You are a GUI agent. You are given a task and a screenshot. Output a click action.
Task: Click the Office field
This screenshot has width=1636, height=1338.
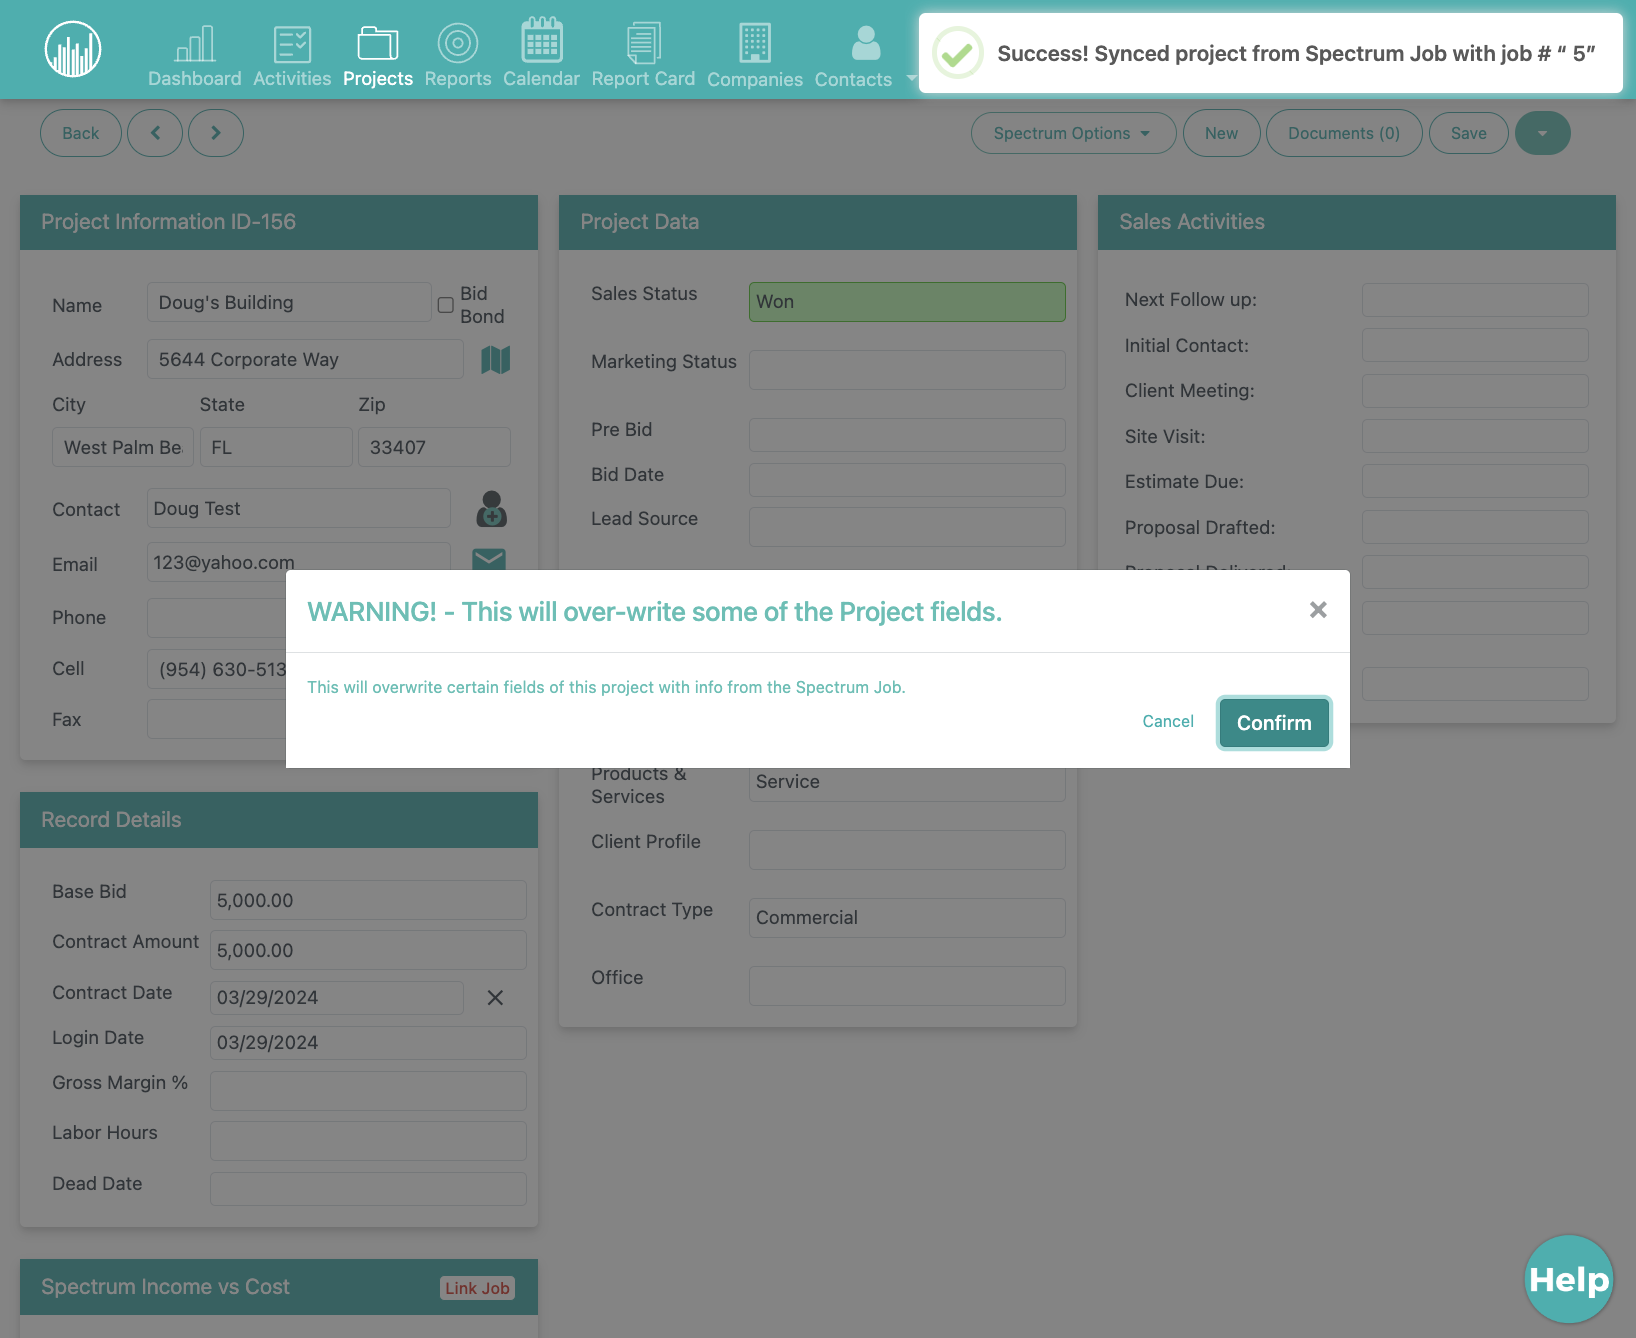[x=907, y=986]
